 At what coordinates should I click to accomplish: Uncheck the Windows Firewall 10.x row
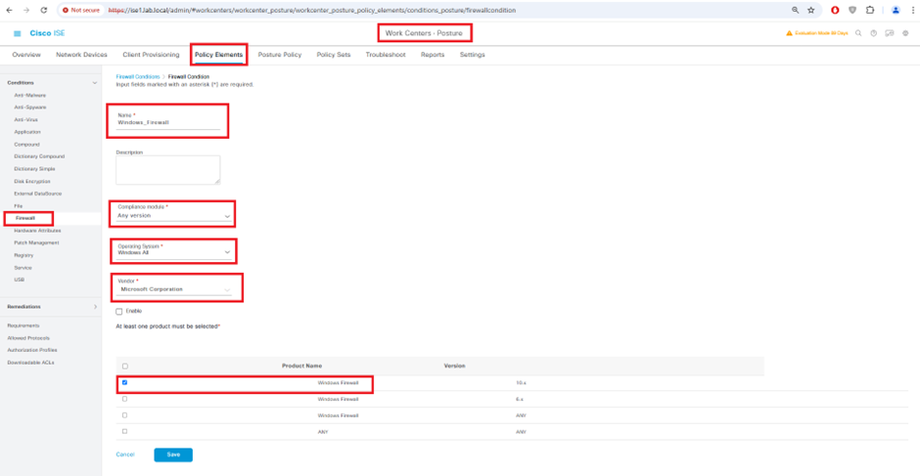pyautogui.click(x=124, y=382)
